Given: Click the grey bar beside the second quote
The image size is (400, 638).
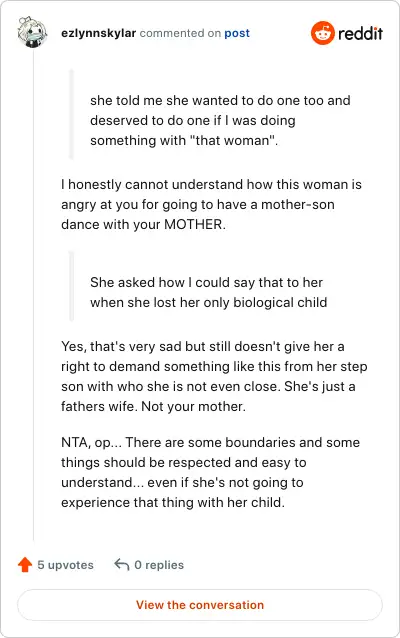Looking at the screenshot, I should 72,286.
